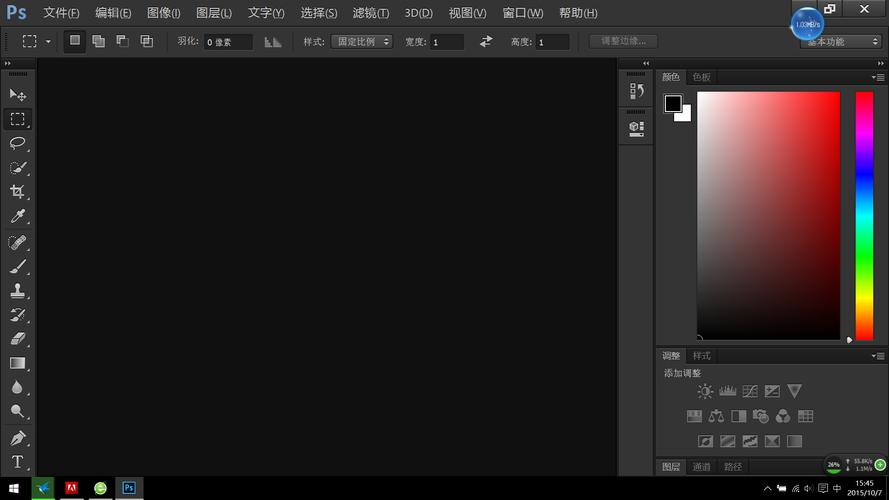Select the Horizontal Type tool
This screenshot has width=889, height=500.
18,462
